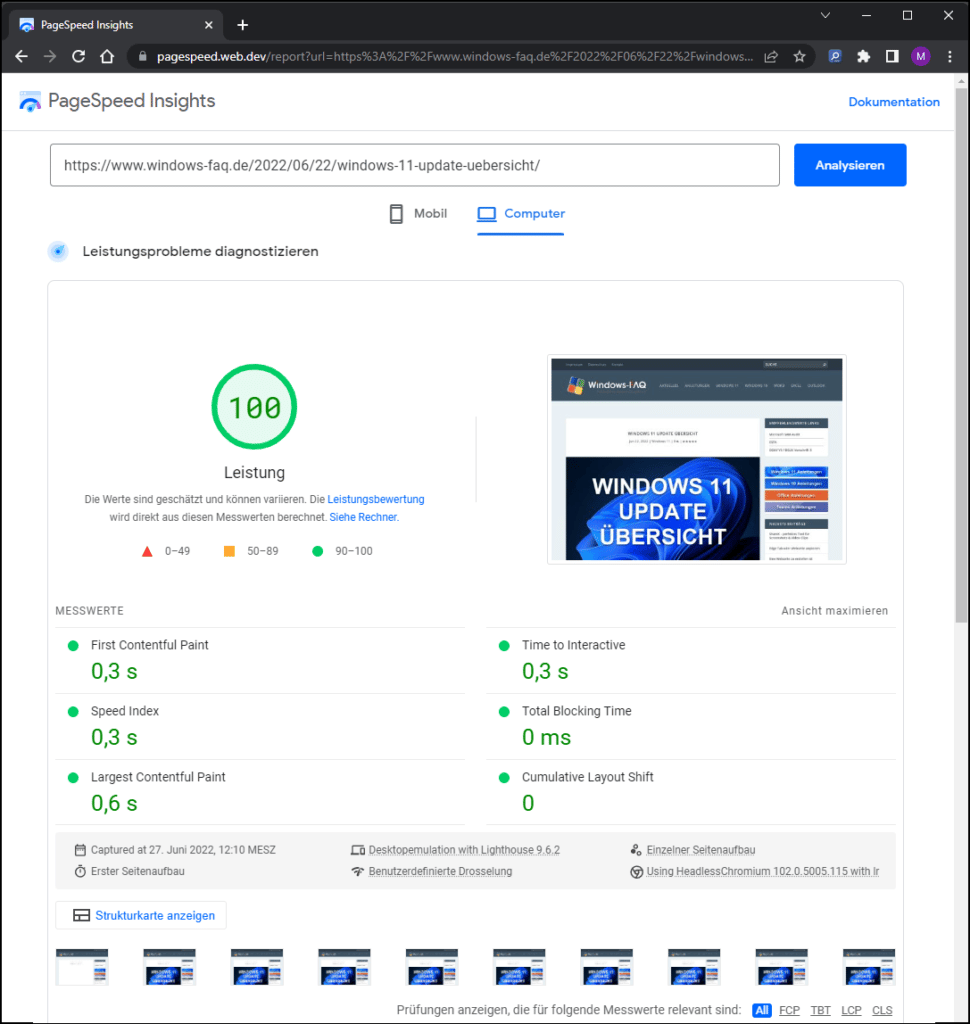The image size is (970, 1024).
Task: Click Captured at 27. Juni 2022 text
Action: click(183, 850)
